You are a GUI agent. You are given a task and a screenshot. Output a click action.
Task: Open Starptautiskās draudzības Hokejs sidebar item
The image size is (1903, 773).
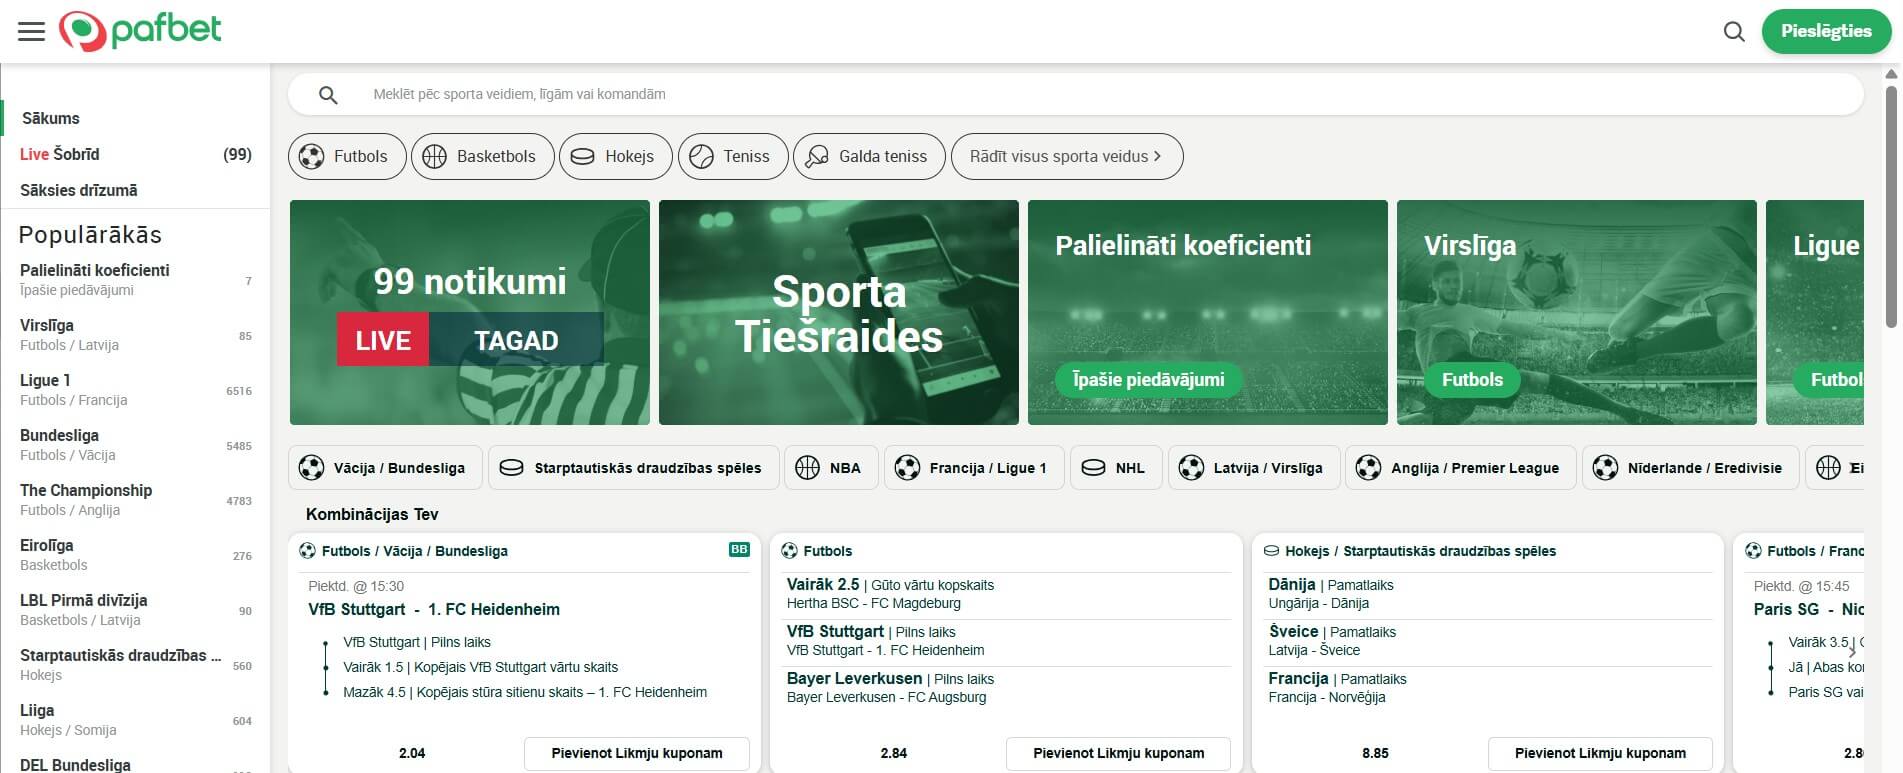click(135, 665)
